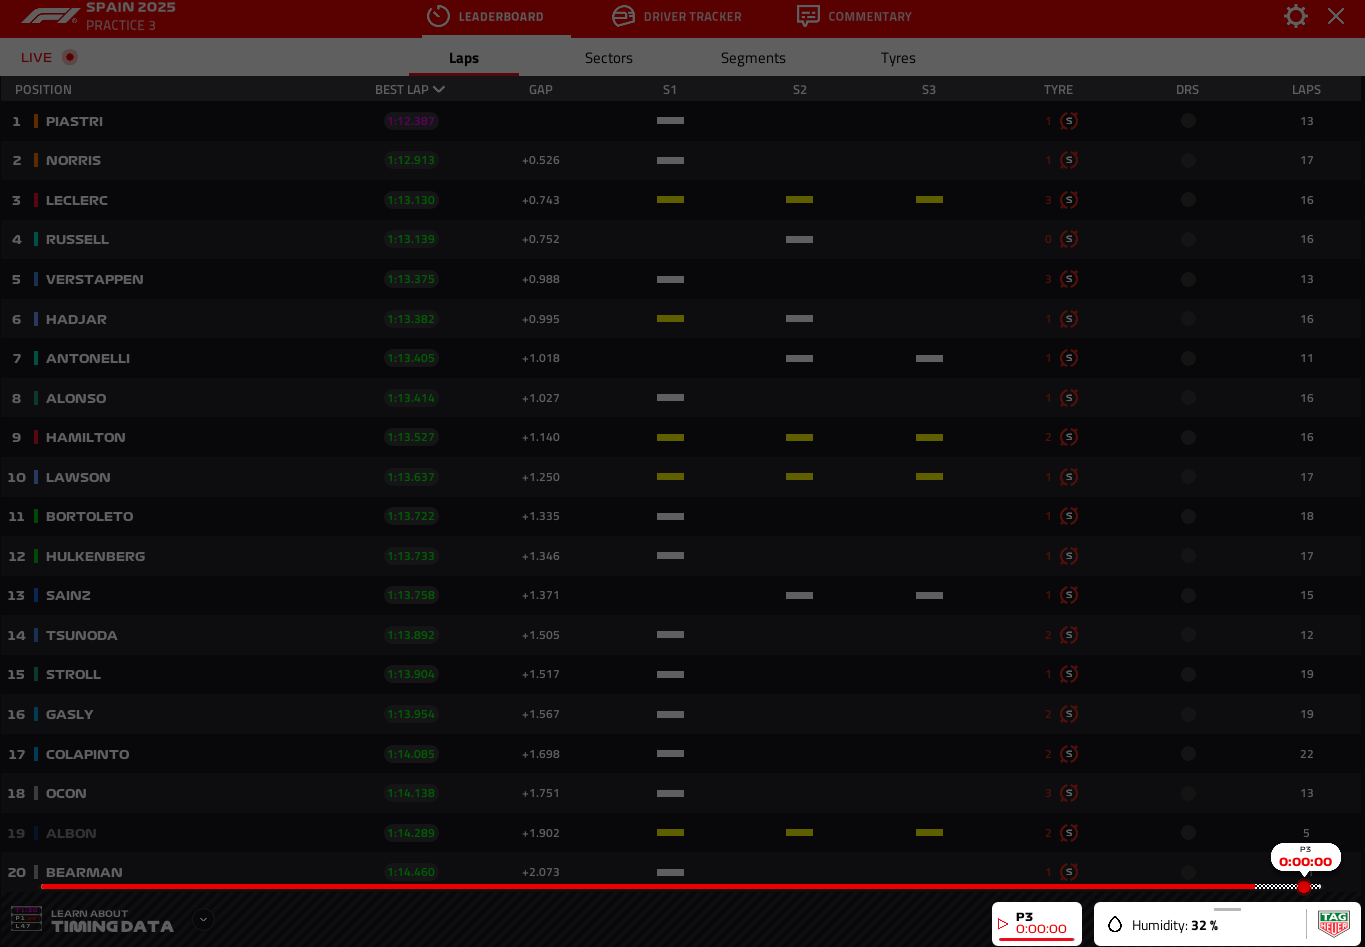Click Leclerc's soft tyre icon
Viewport: 1365px width, 947px height.
[x=1069, y=200]
